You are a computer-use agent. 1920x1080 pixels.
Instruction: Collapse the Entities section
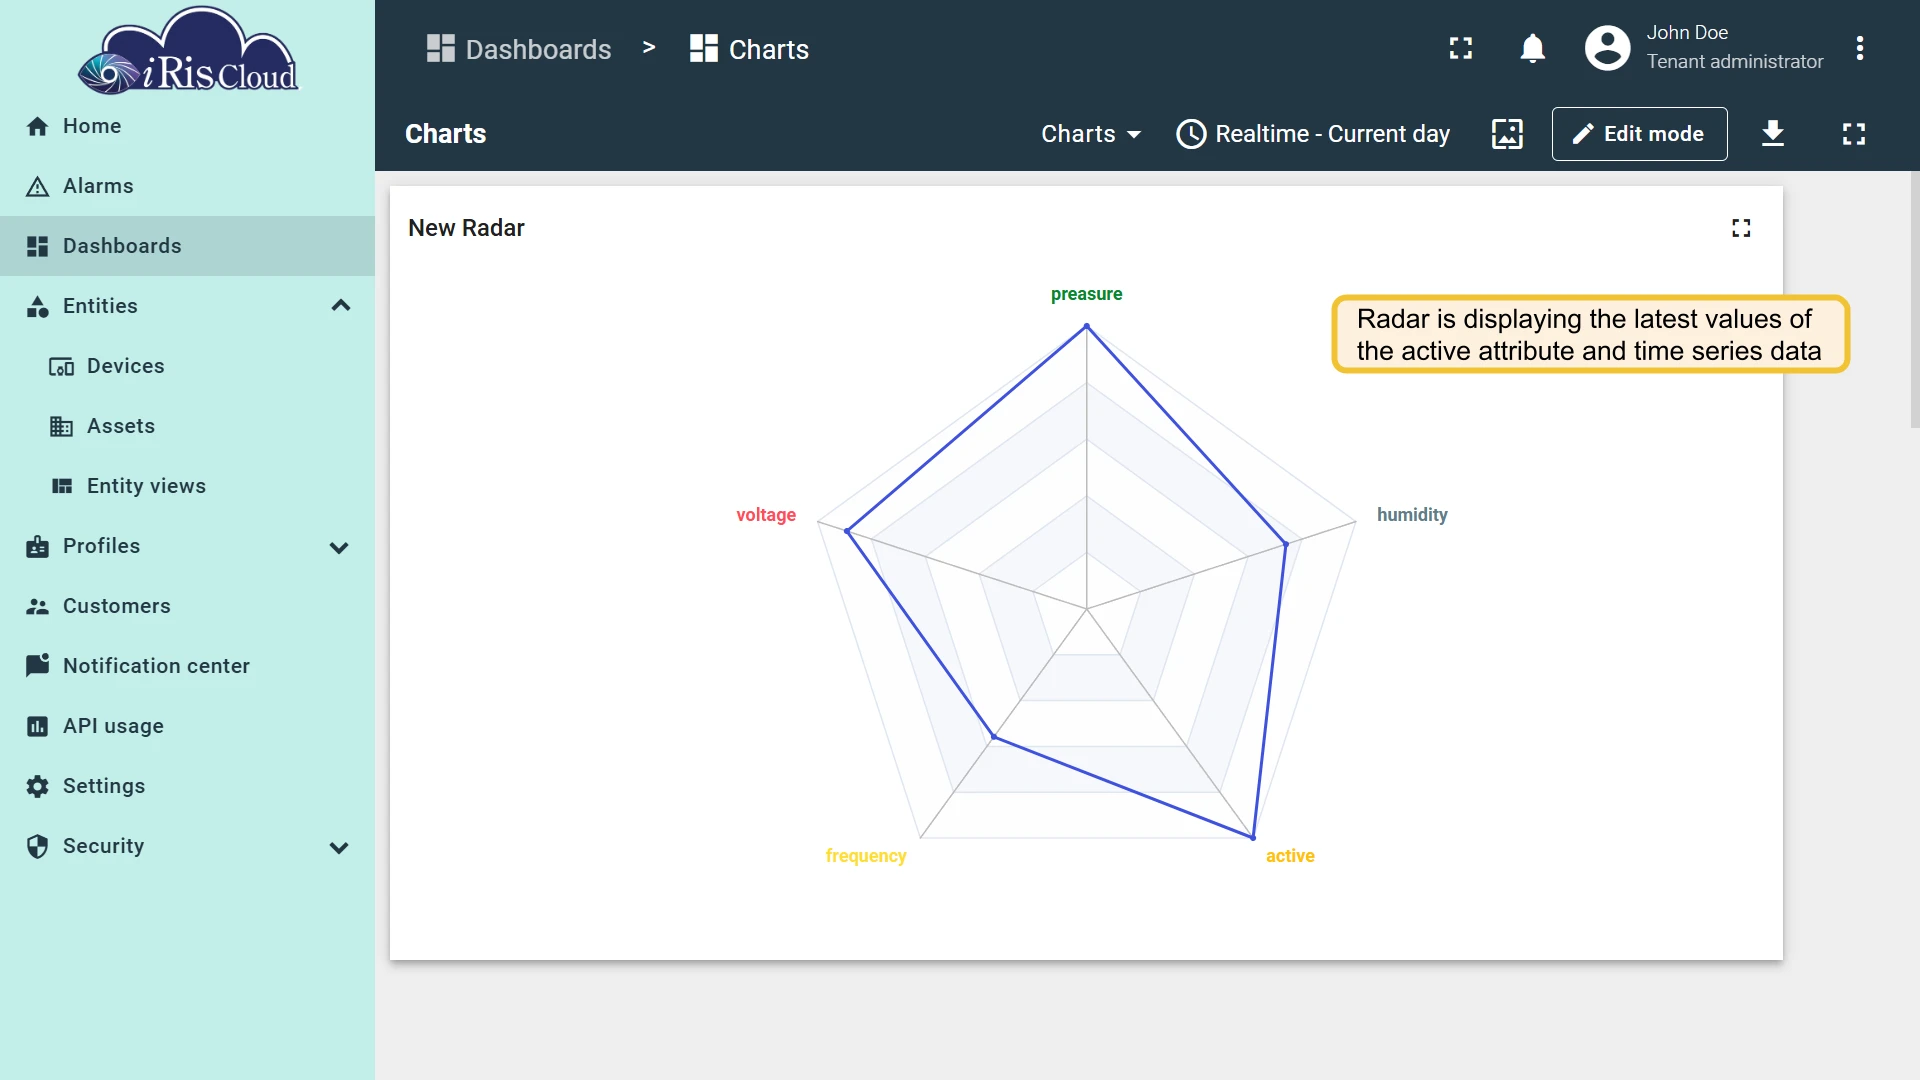(x=341, y=306)
